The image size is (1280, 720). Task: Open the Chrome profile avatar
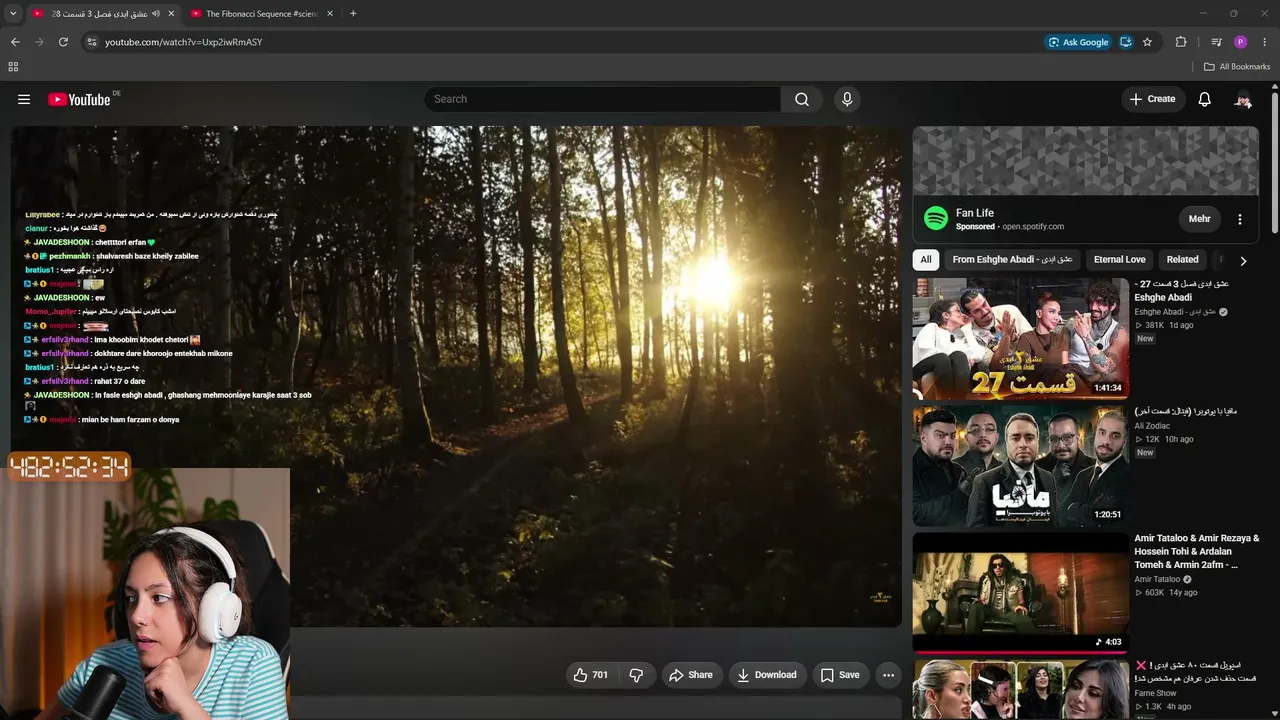(x=1241, y=42)
